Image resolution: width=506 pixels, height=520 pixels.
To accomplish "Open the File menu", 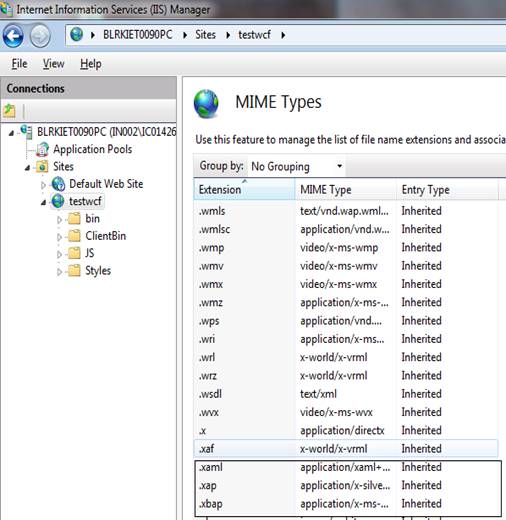I will 19,64.
